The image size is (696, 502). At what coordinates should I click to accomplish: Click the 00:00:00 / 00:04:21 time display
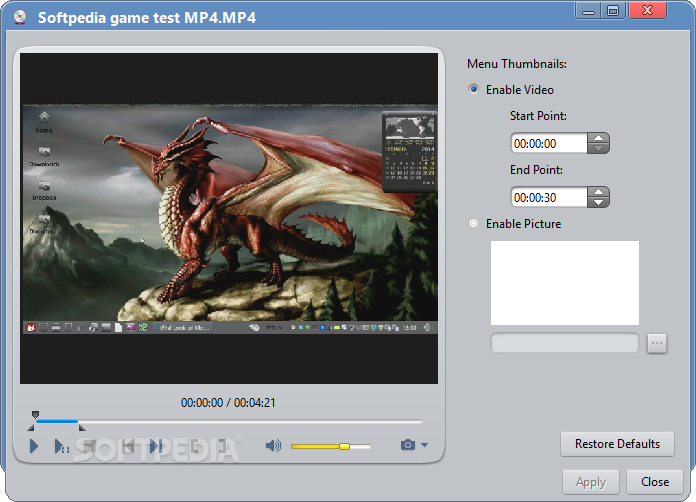228,403
